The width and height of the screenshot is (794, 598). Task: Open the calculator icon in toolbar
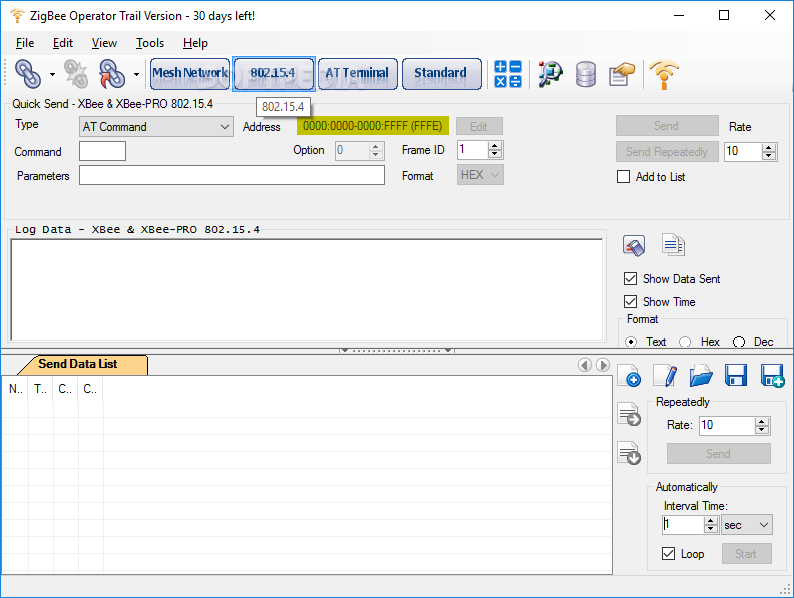click(x=508, y=74)
